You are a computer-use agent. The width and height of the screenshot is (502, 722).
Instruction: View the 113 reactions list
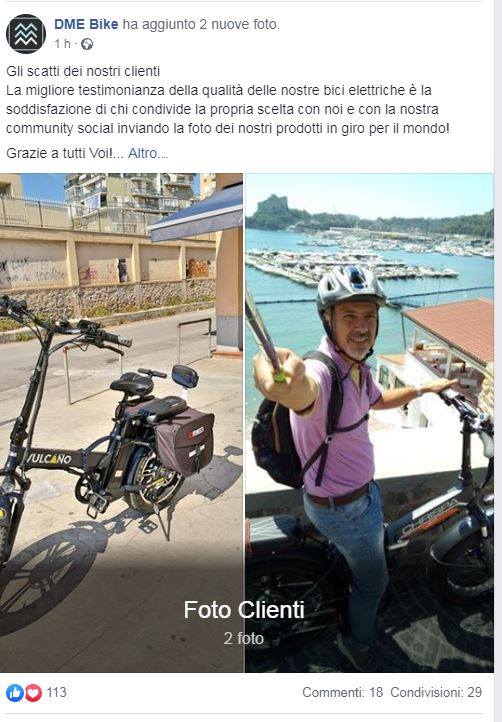57,693
